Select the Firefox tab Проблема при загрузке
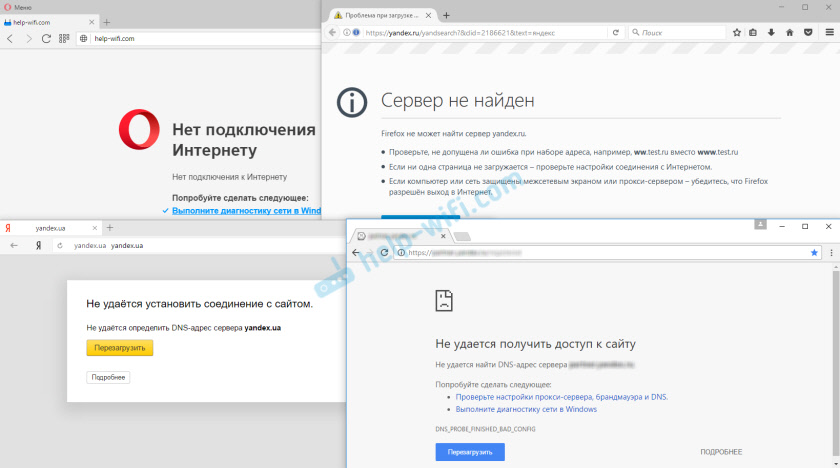 (381, 16)
